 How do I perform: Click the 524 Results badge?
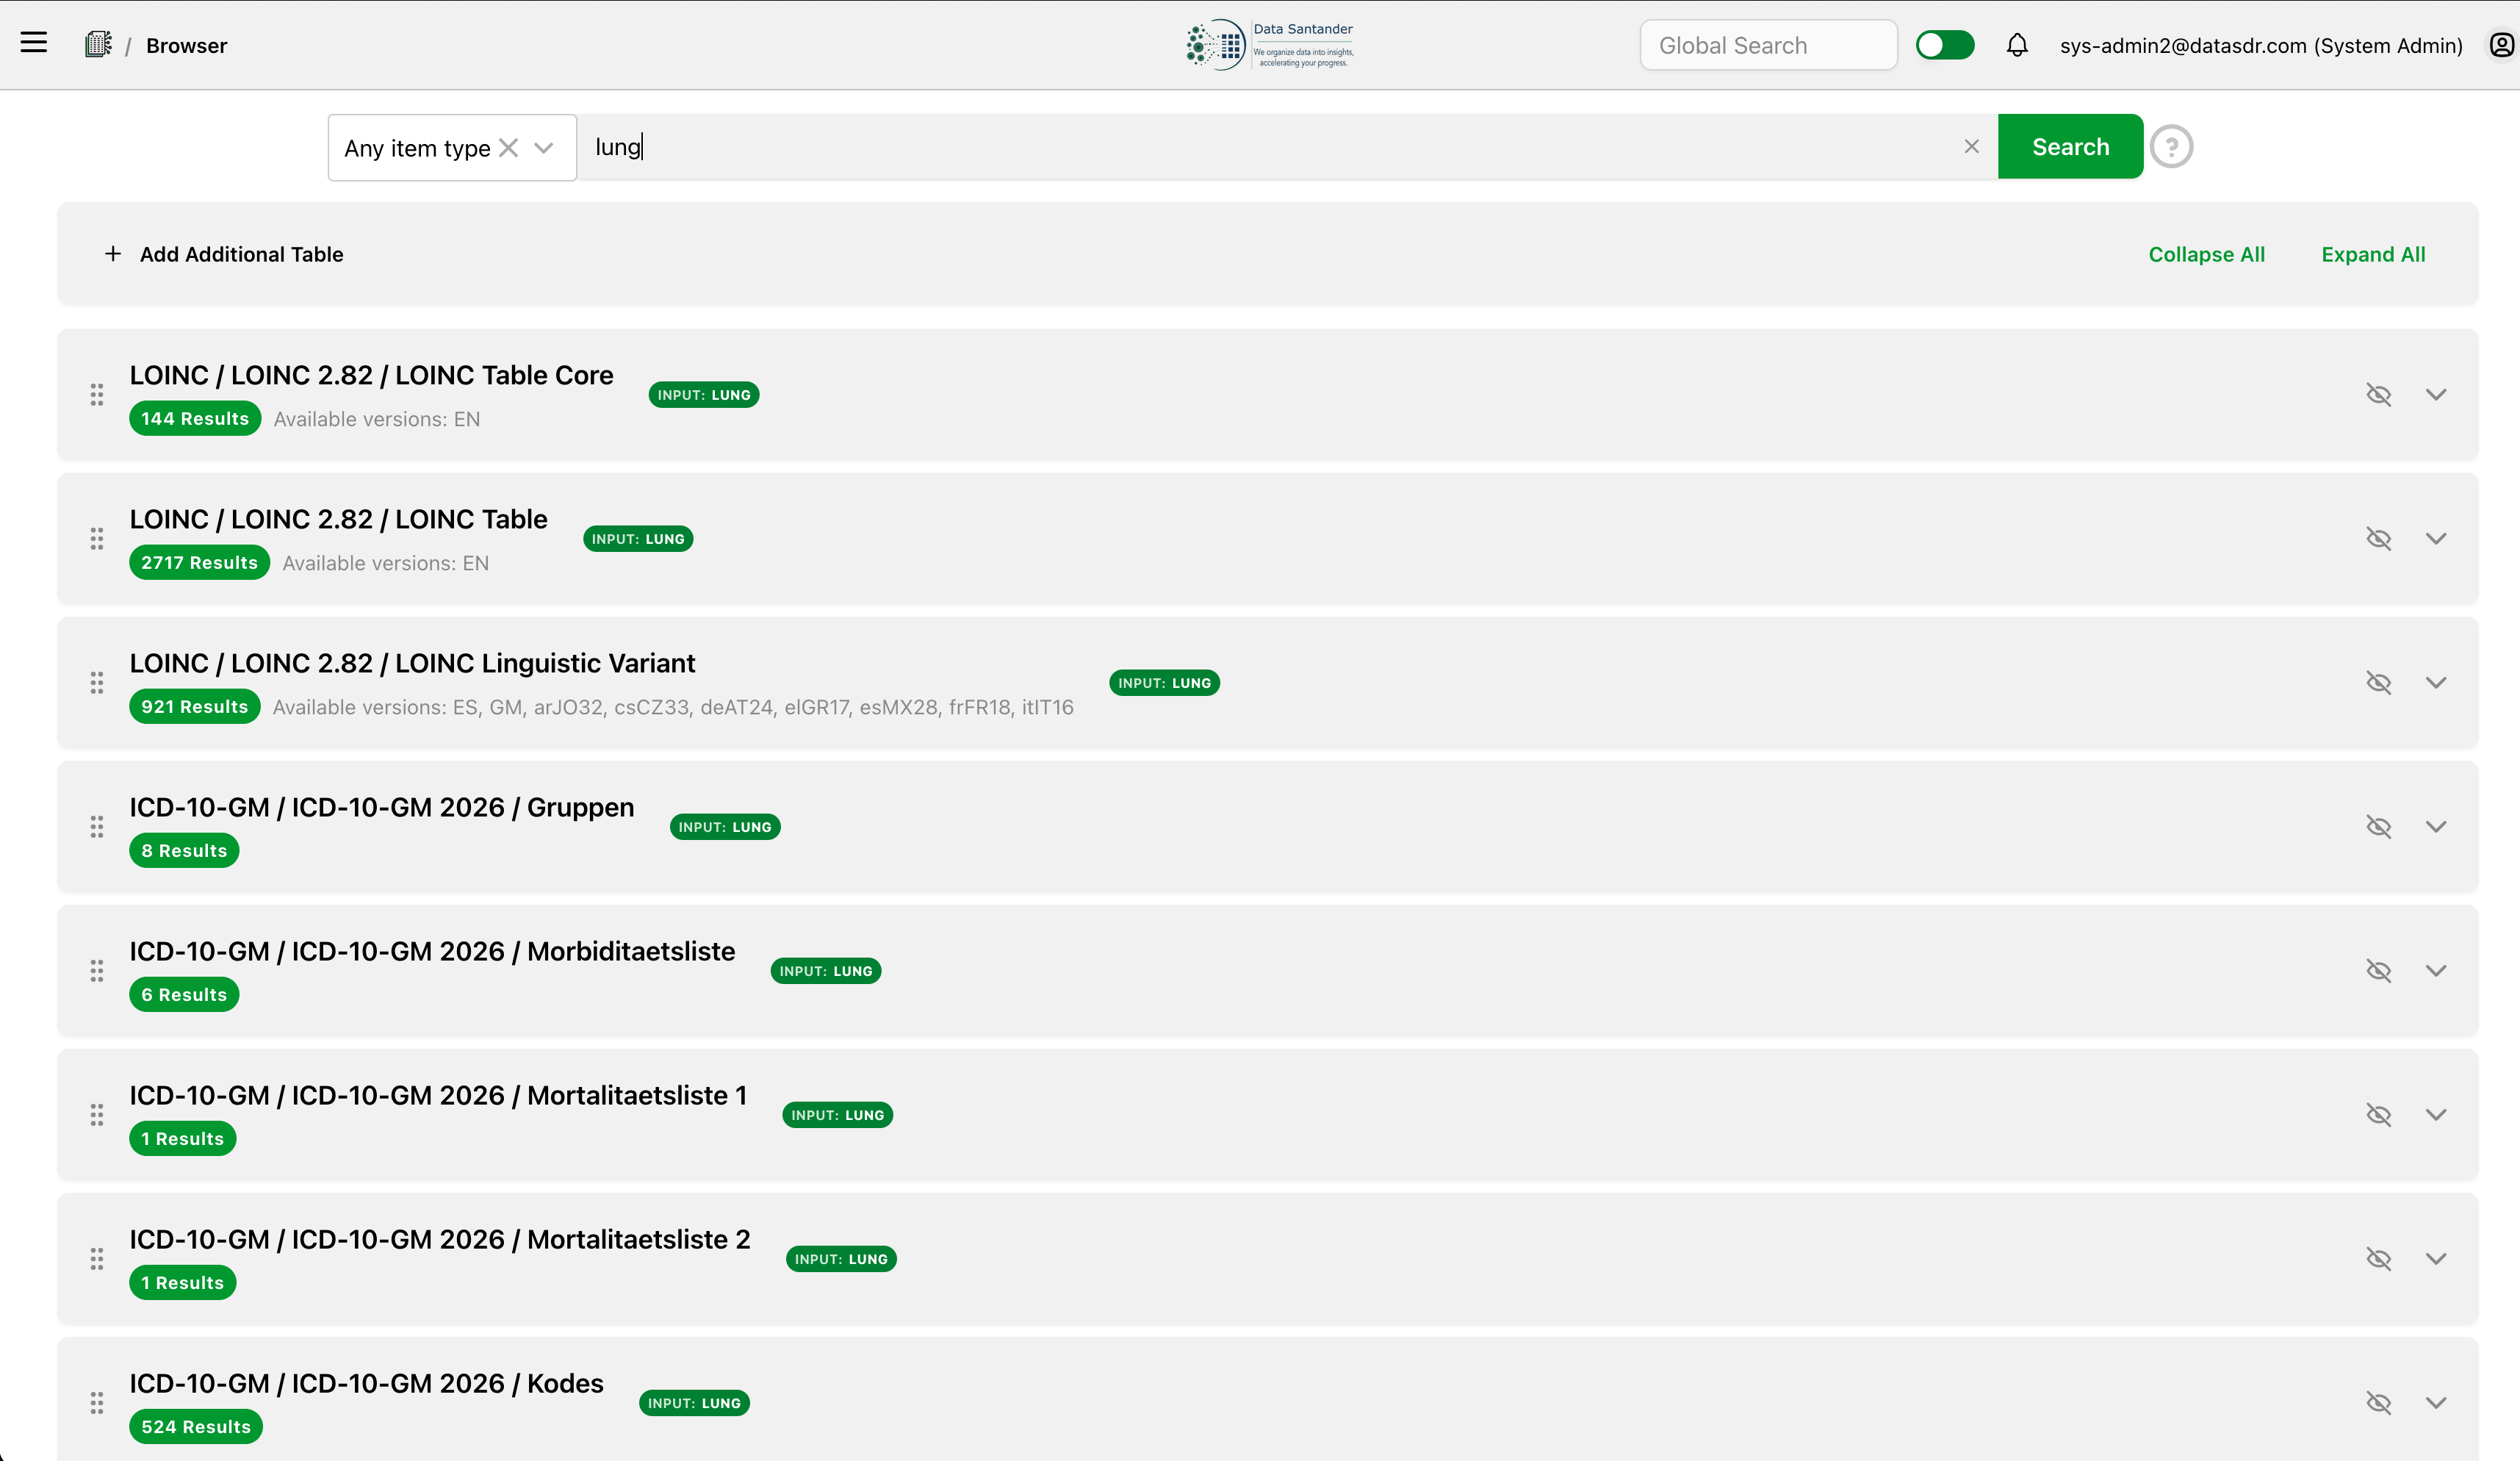click(x=196, y=1427)
